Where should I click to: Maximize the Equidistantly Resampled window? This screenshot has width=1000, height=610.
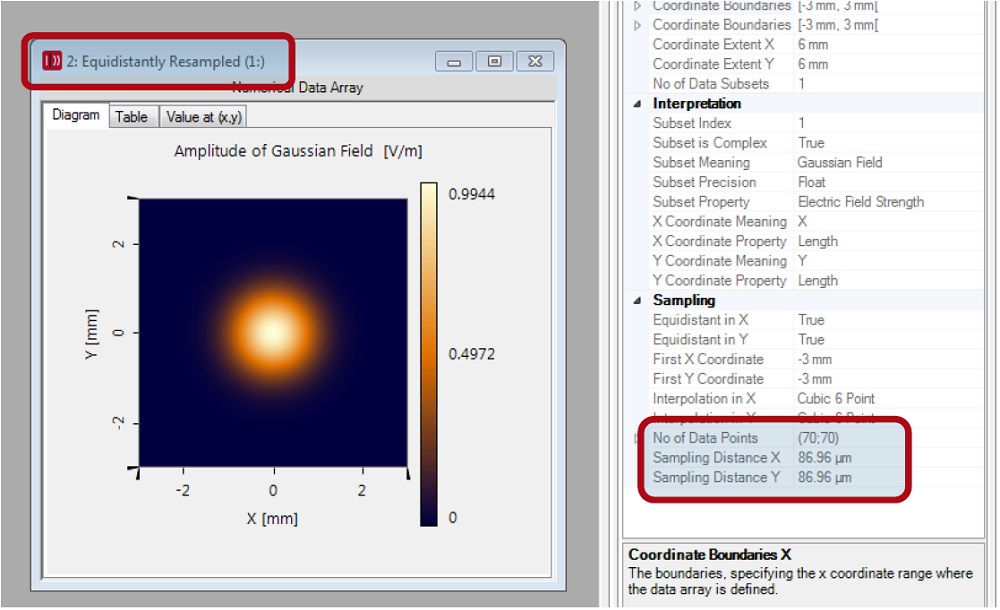(494, 61)
